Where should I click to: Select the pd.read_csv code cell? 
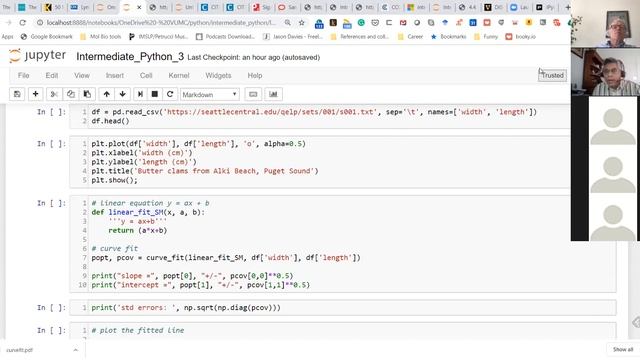tap(320, 116)
